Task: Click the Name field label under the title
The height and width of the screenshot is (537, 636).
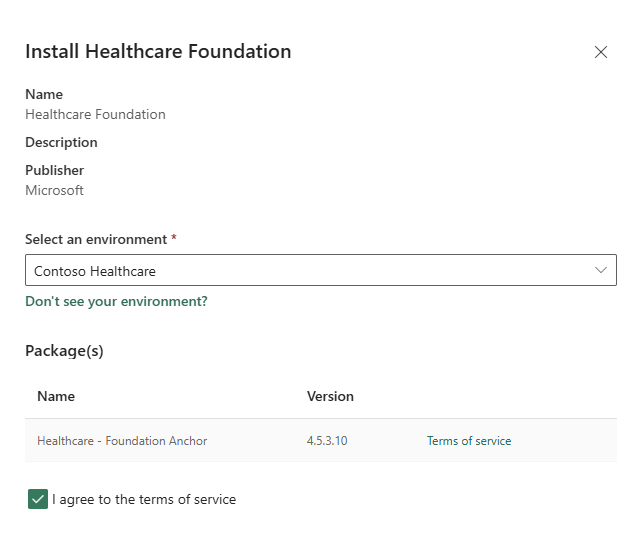Action: [44, 94]
